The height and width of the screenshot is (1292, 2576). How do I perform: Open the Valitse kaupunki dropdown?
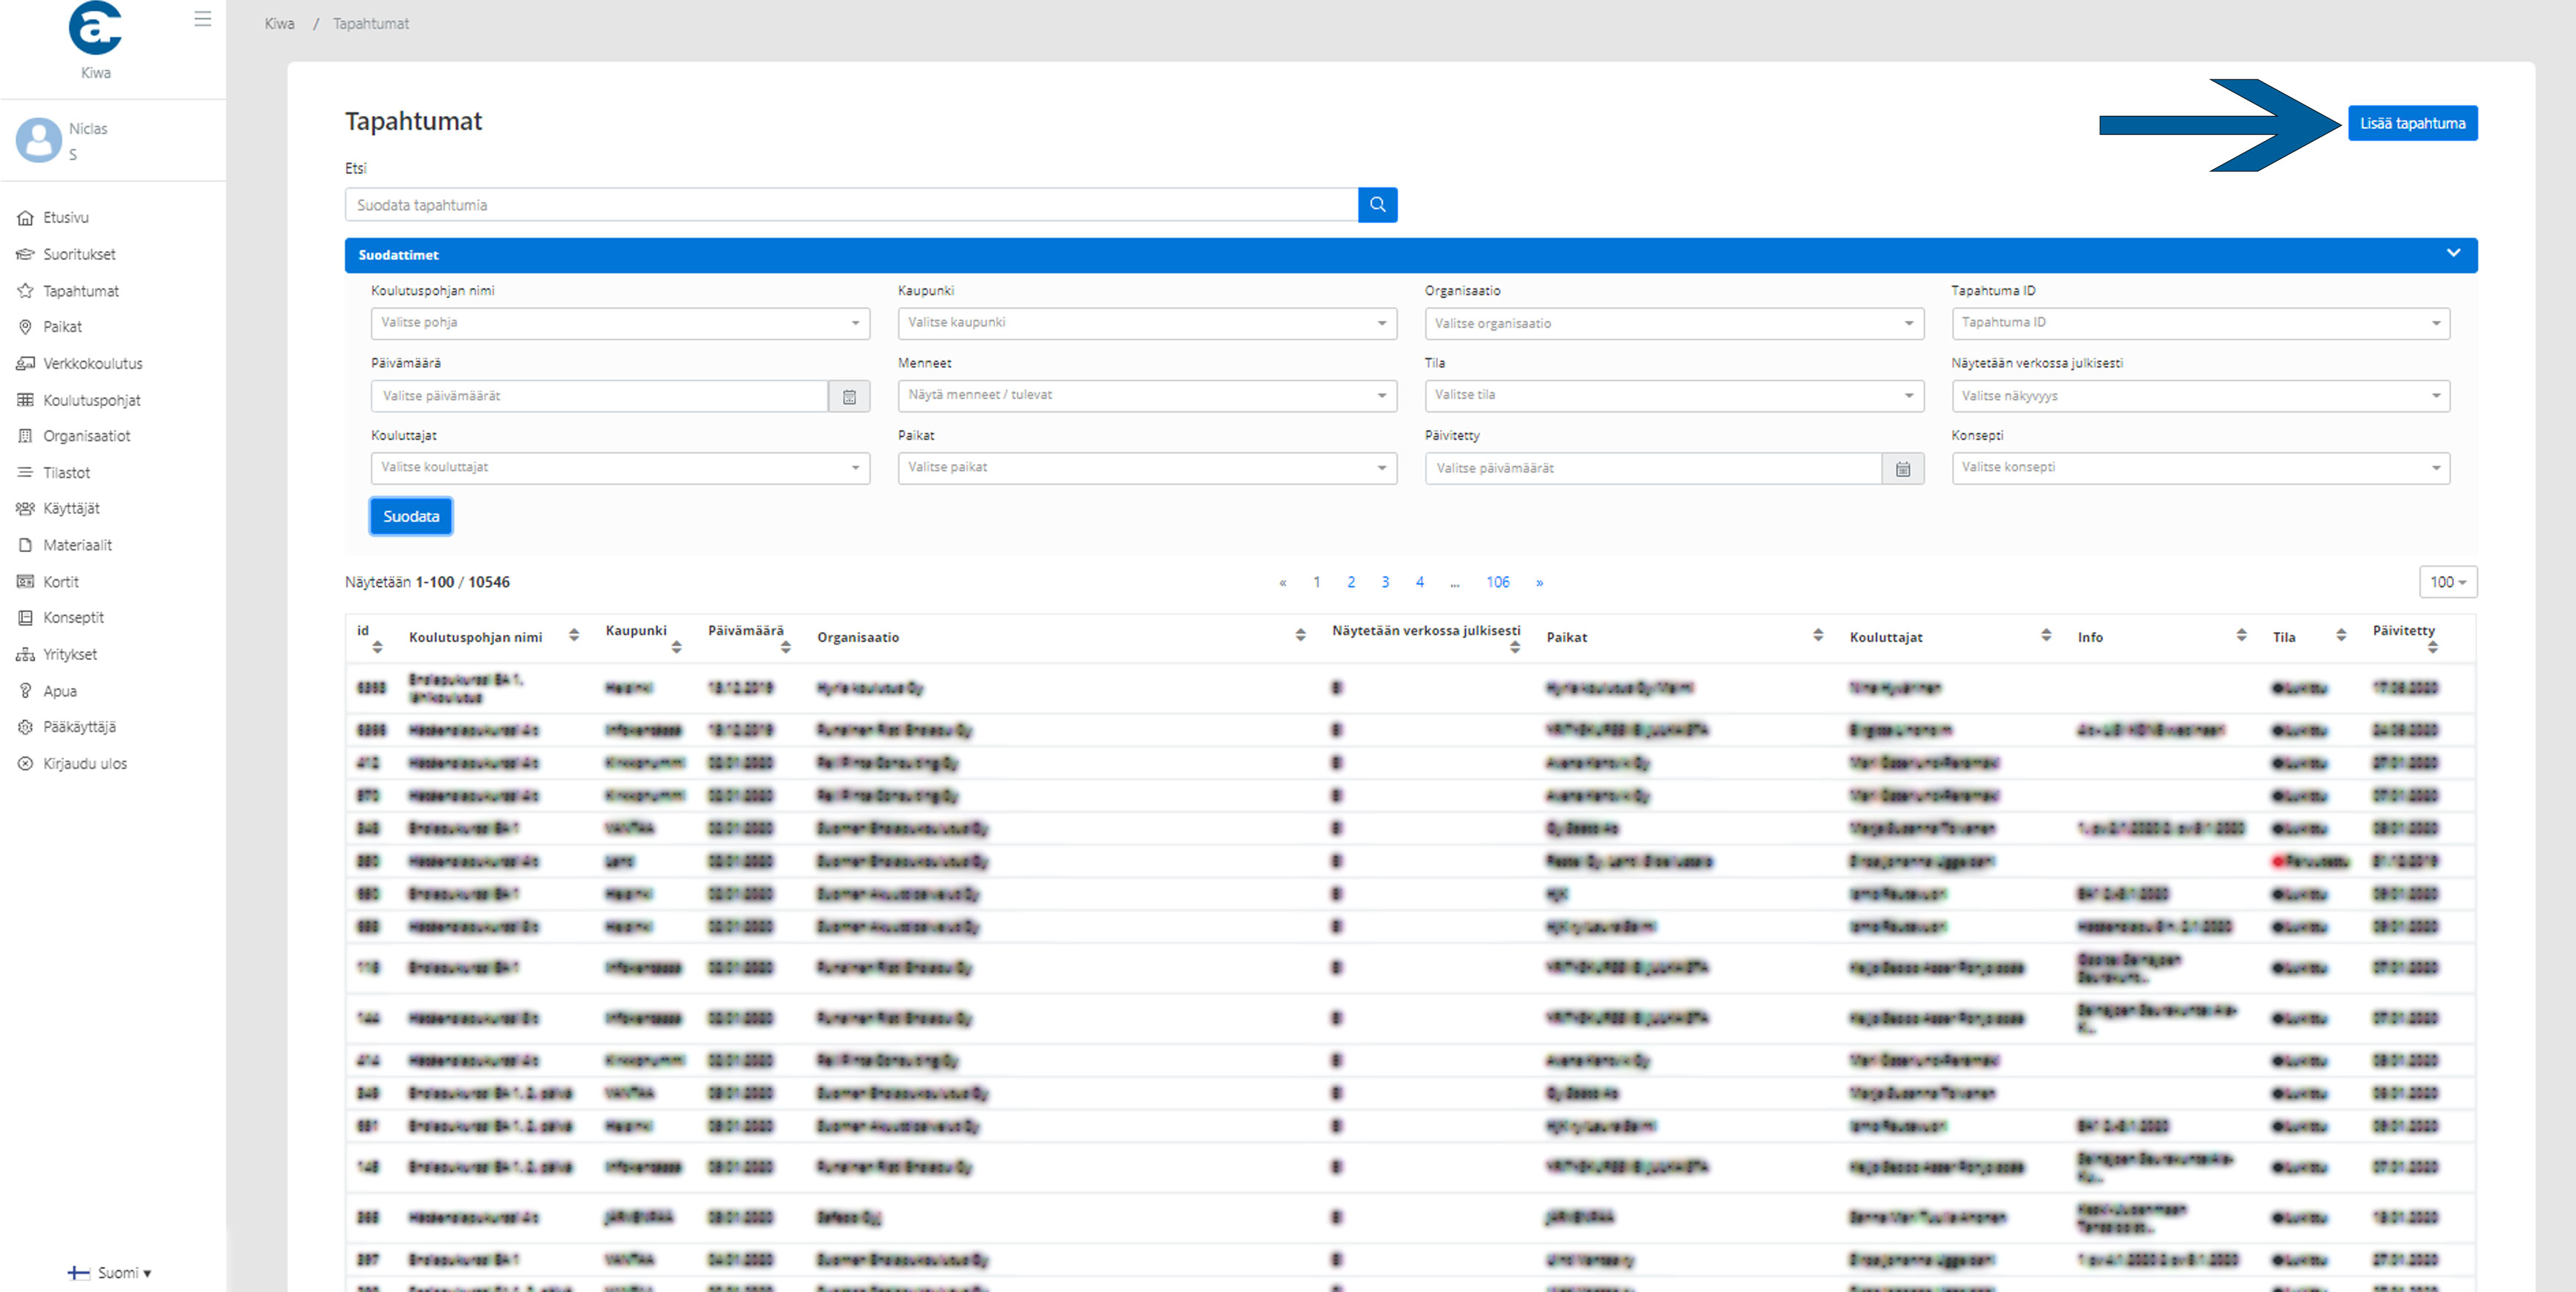(1146, 323)
